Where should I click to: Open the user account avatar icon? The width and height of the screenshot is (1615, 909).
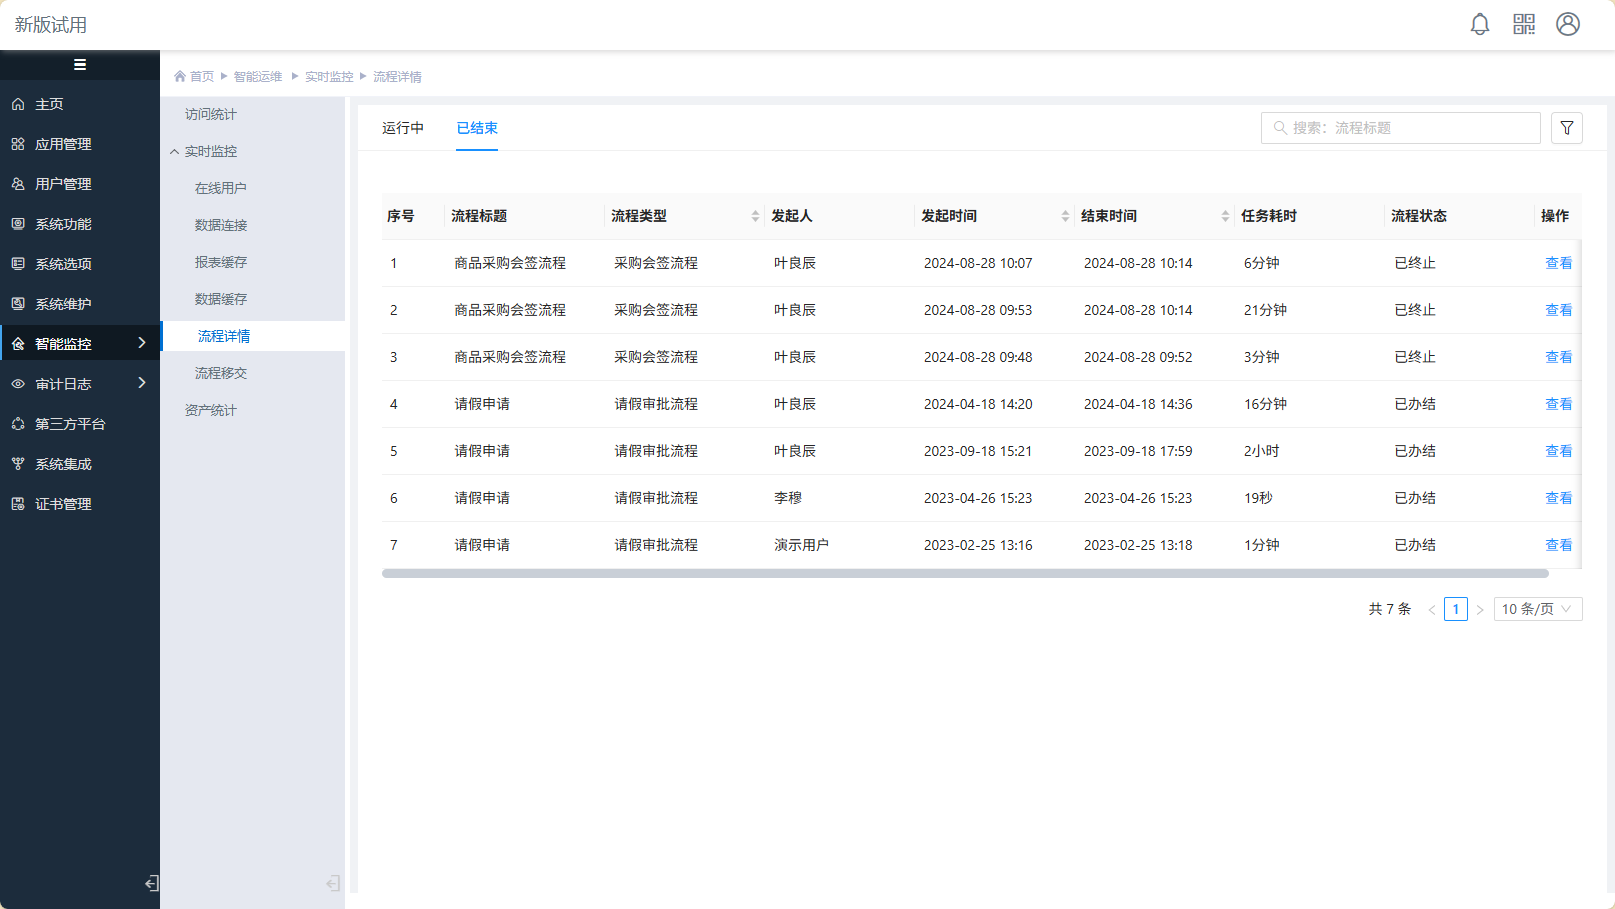pyautogui.click(x=1568, y=24)
